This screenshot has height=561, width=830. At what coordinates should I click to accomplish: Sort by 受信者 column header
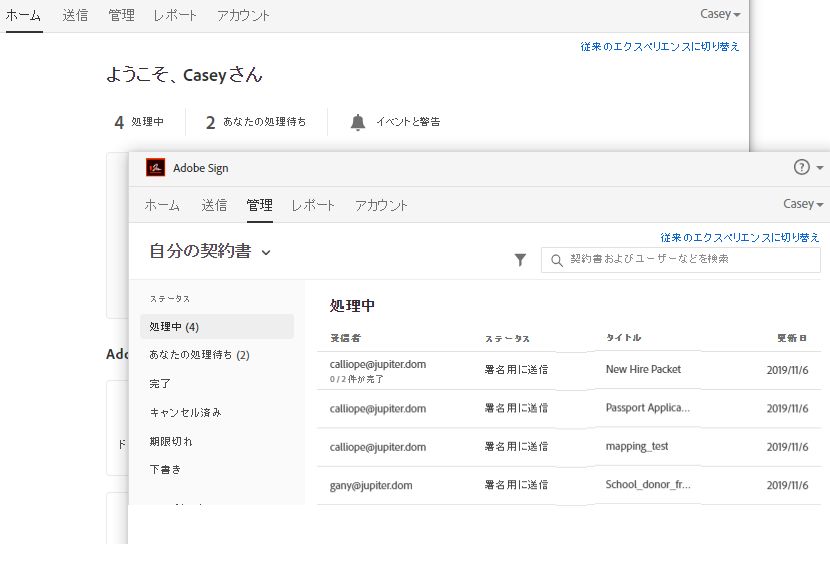(x=345, y=338)
